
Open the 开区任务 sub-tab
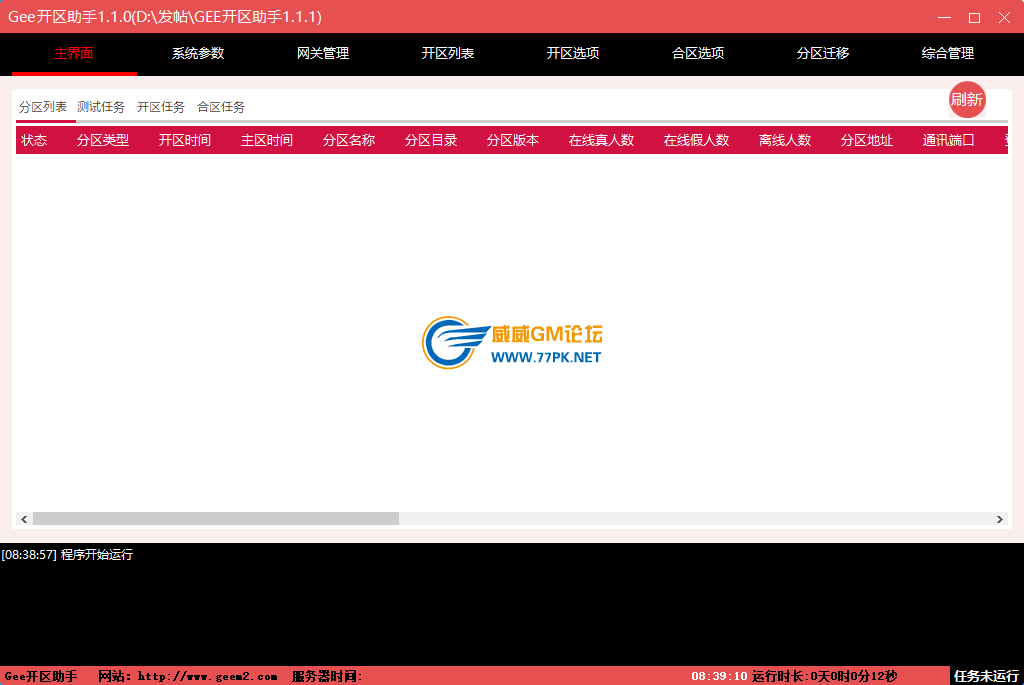click(161, 107)
